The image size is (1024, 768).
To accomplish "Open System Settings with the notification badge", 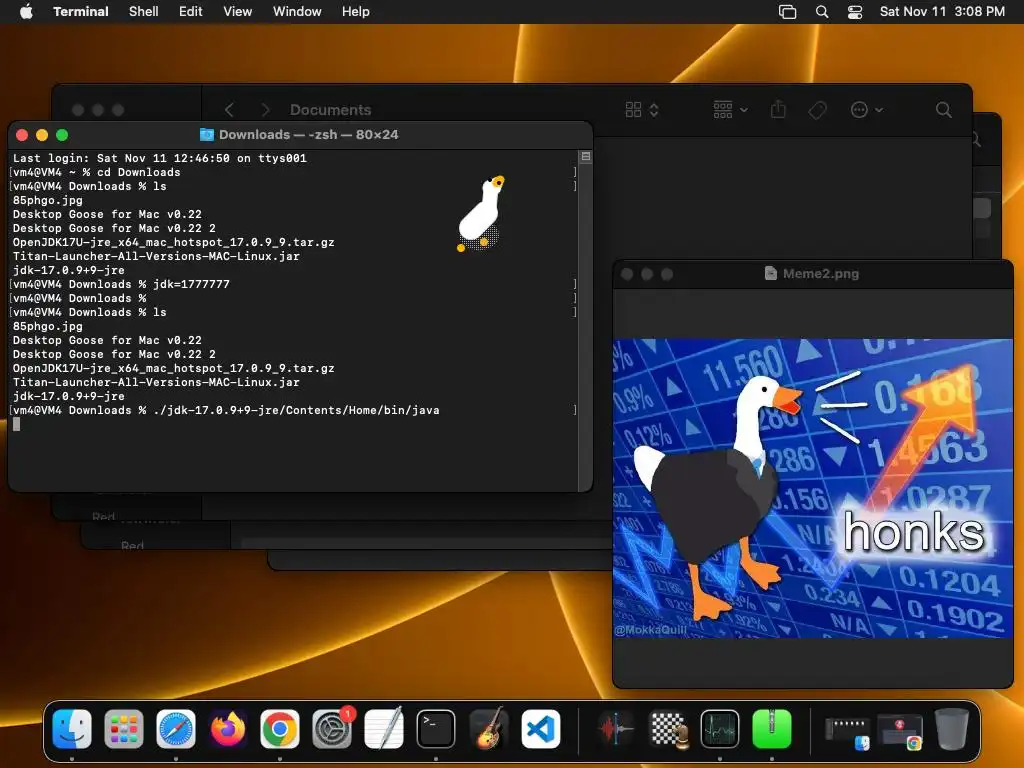I will pos(332,729).
